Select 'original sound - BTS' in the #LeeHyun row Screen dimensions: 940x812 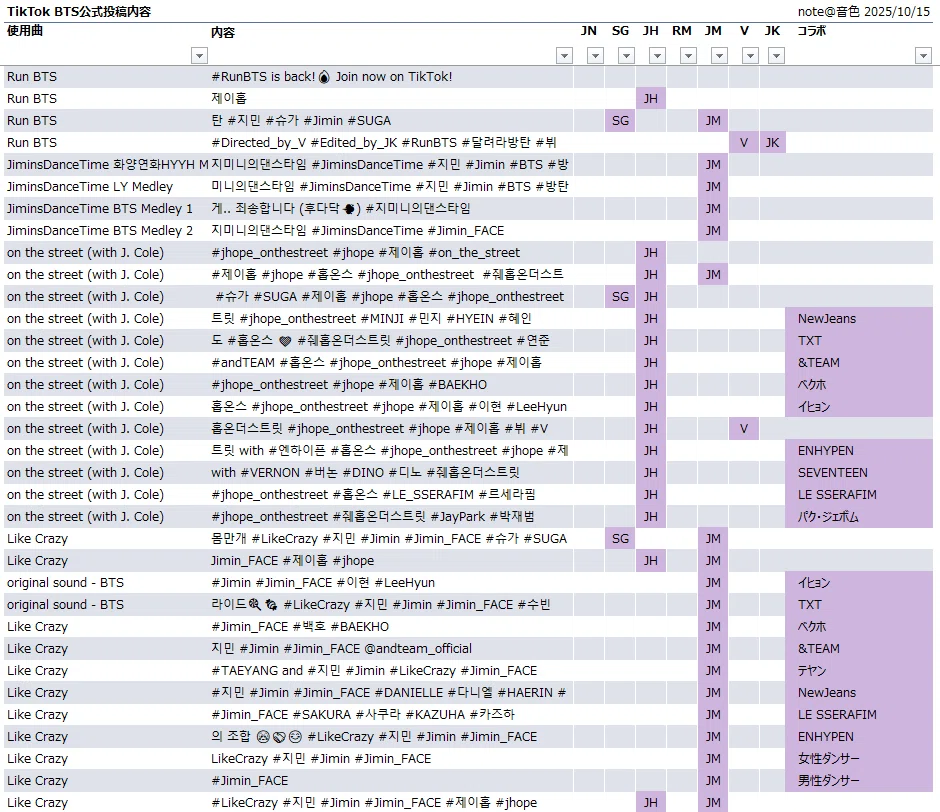click(x=107, y=583)
